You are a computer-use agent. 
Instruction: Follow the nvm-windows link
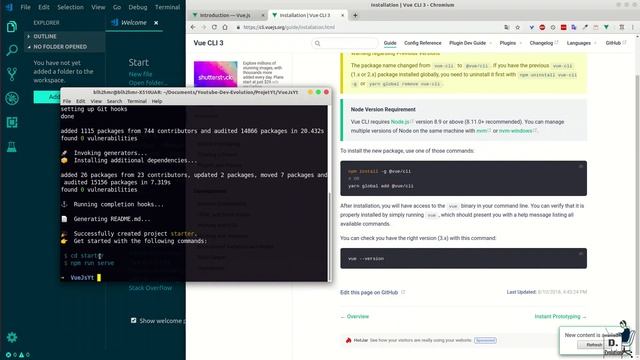[x=518, y=131]
